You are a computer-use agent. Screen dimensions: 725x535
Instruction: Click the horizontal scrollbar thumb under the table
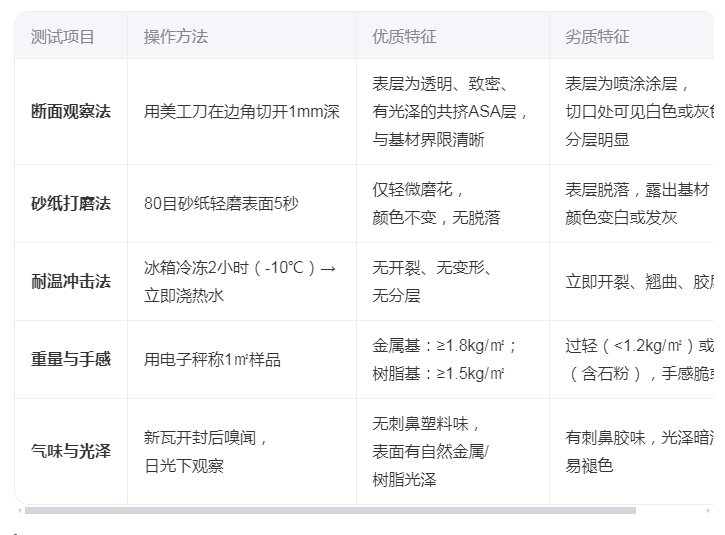click(330, 510)
